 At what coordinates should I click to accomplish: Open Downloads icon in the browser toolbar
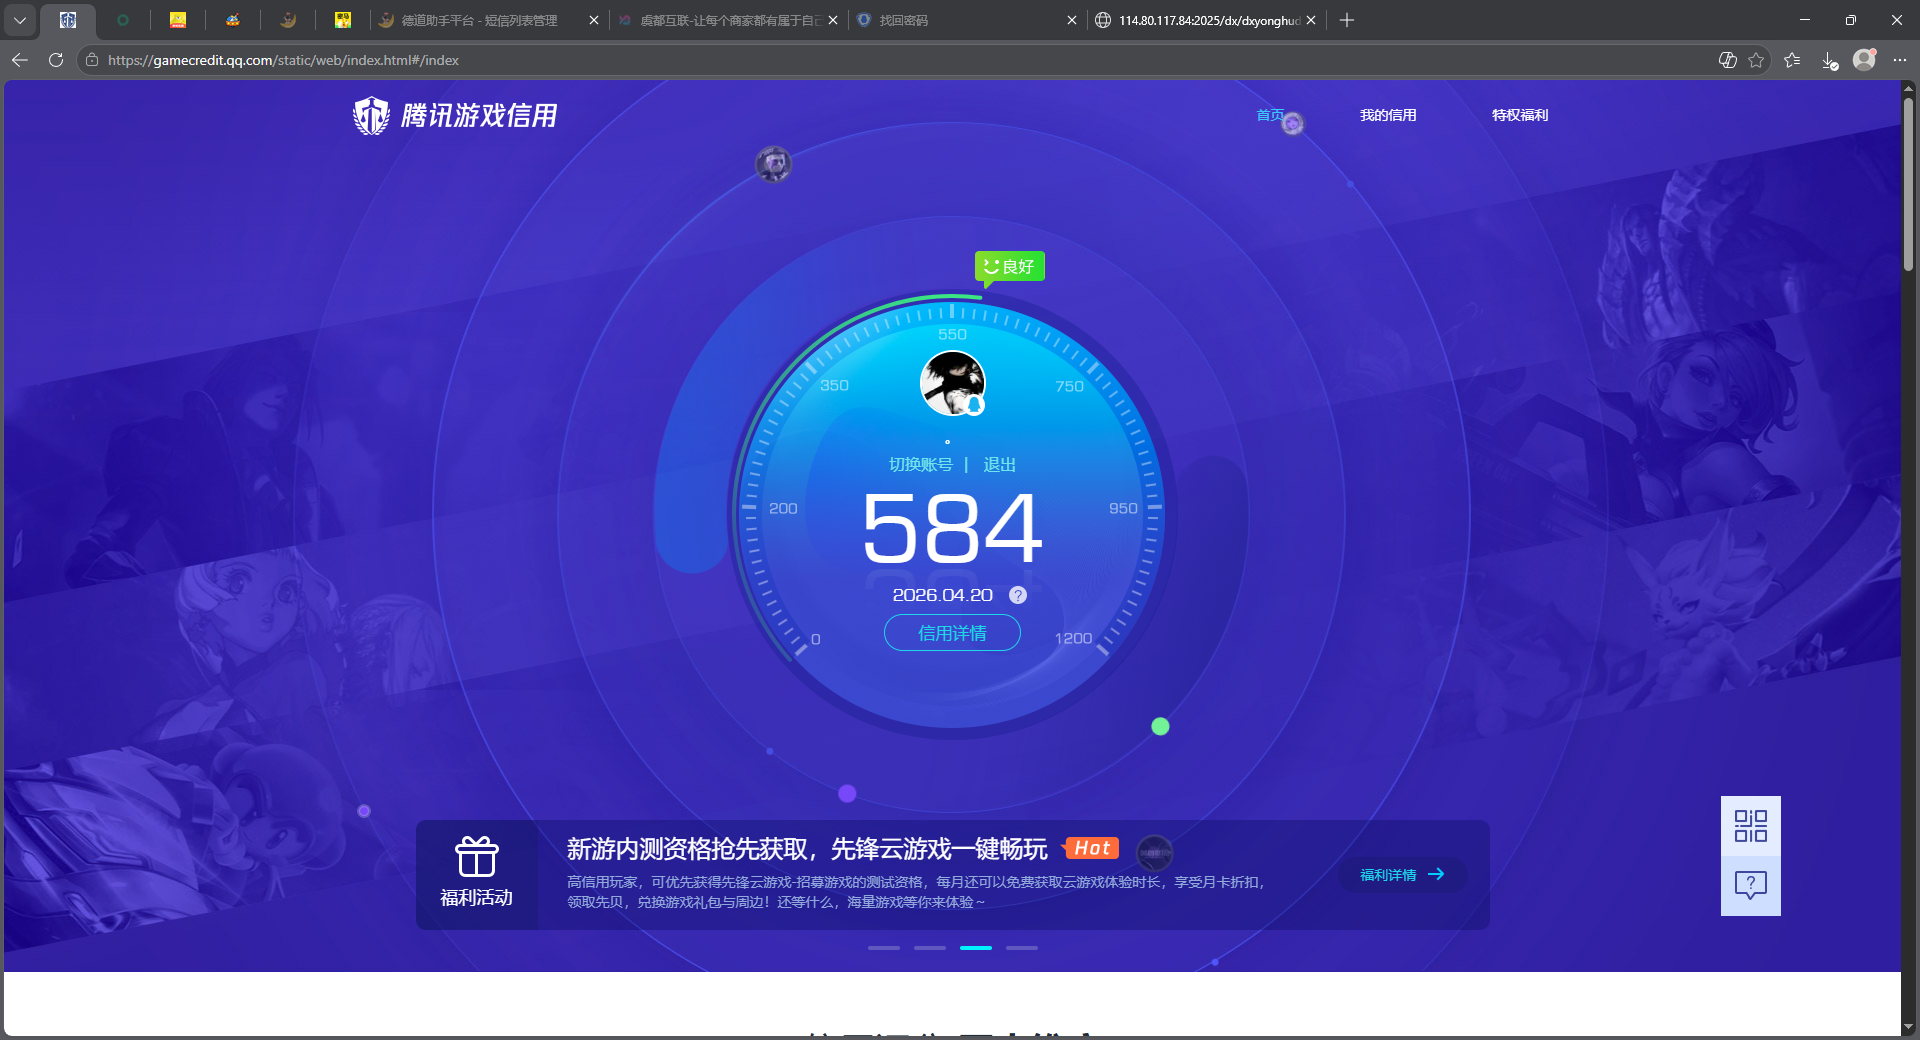tap(1830, 60)
